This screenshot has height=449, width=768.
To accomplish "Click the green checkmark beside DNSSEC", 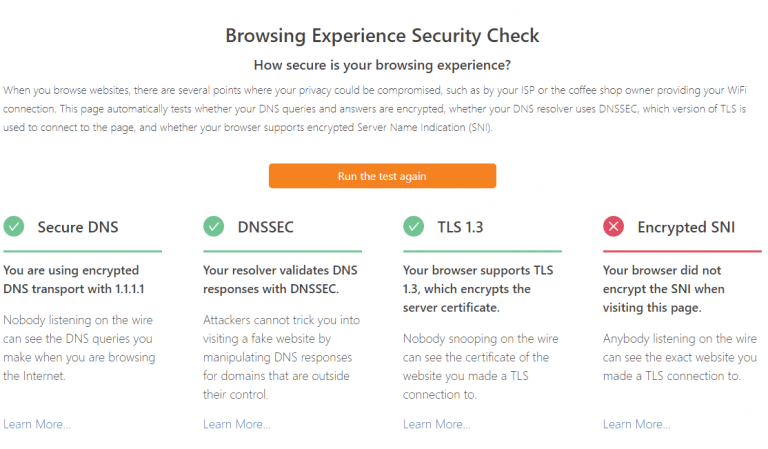I will click(x=214, y=227).
